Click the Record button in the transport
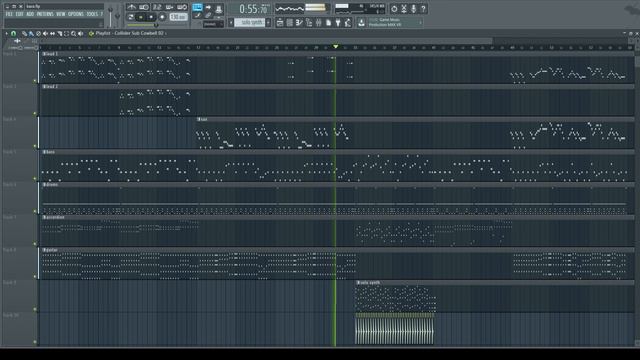This screenshot has width=640, height=360. [x=162, y=17]
